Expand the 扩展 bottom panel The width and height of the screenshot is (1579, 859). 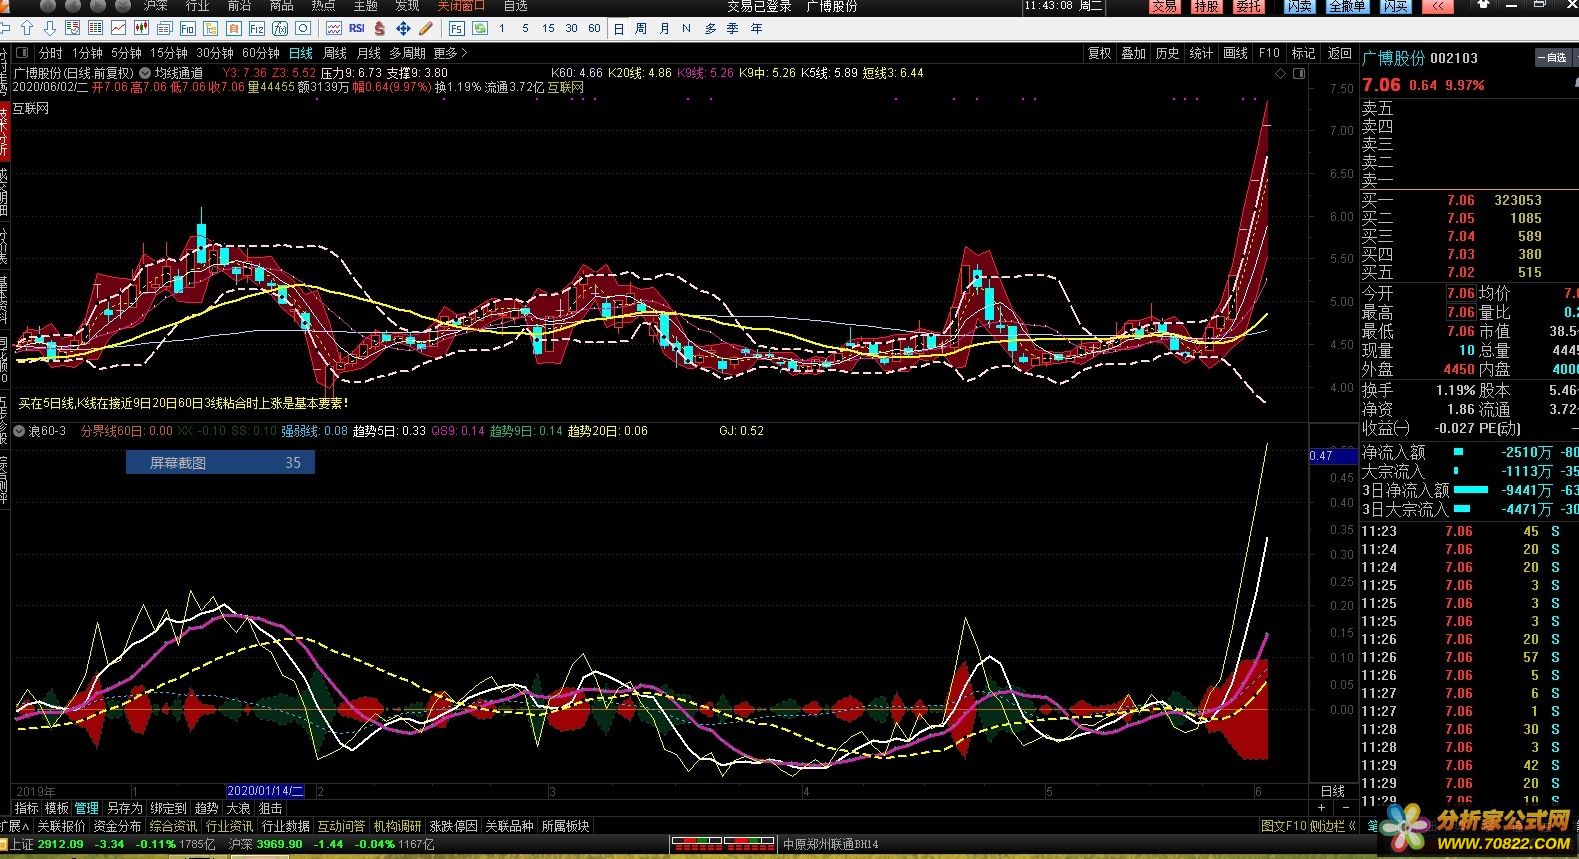tap(15, 826)
